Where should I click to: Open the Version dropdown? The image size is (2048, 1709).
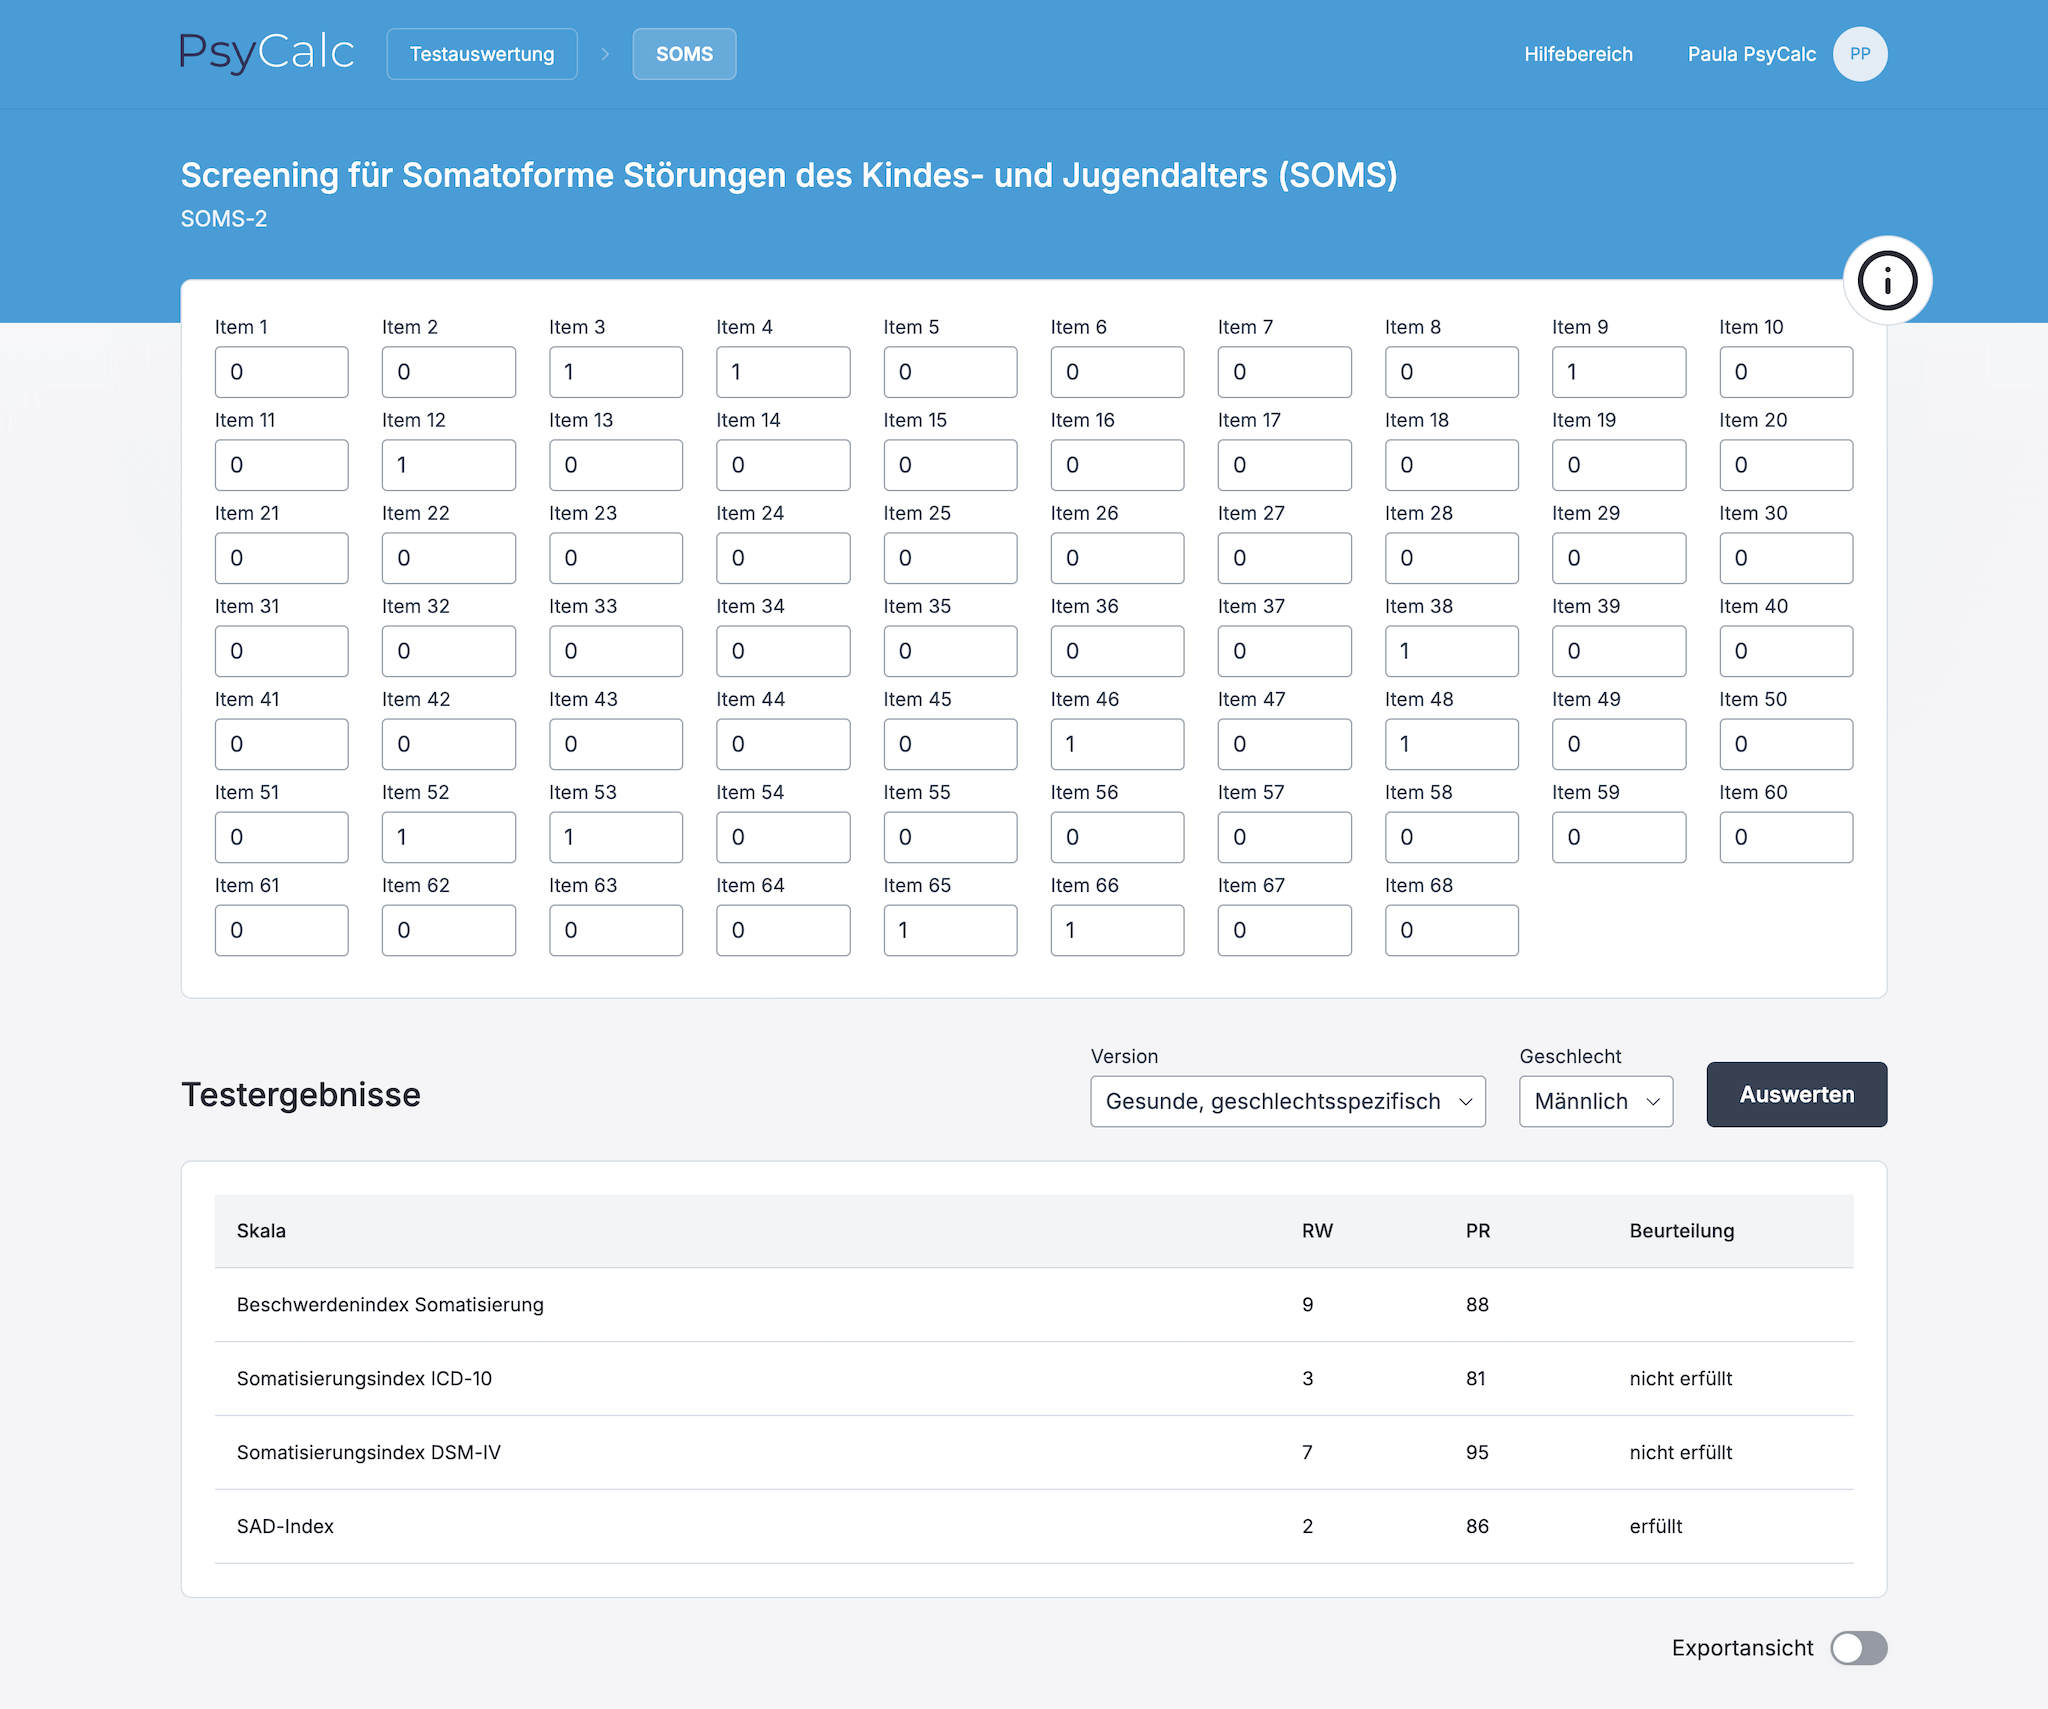(1287, 1101)
